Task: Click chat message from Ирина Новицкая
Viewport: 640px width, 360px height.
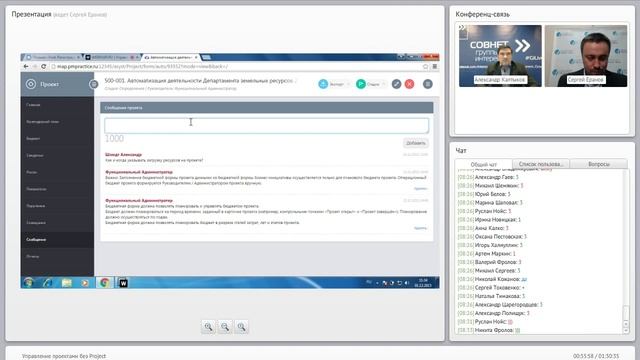Action: point(489,220)
